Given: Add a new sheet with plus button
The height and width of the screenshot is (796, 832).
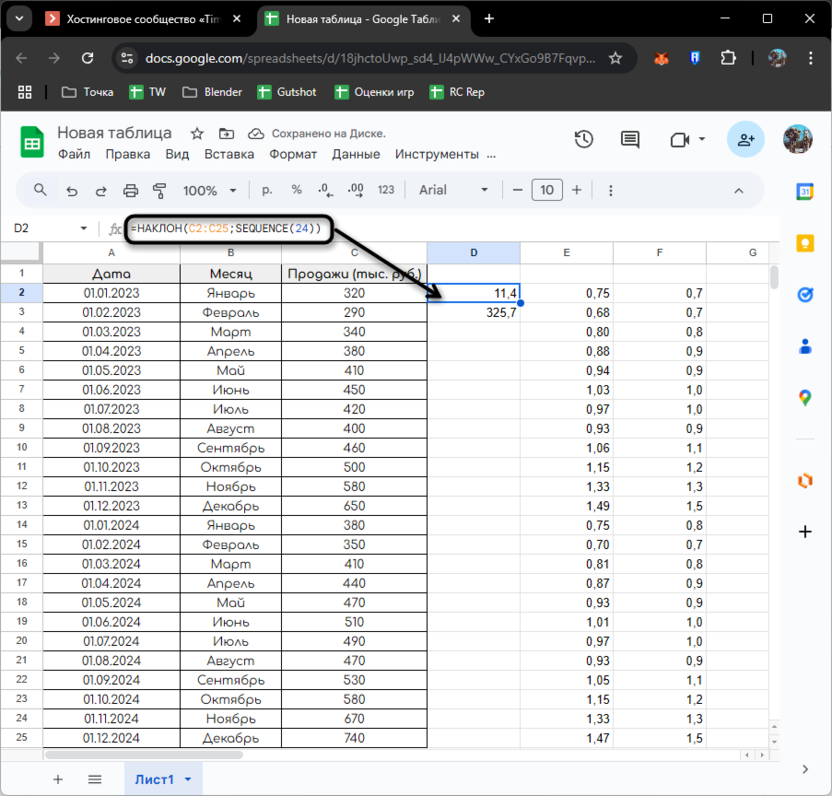Looking at the screenshot, I should pyautogui.click(x=58, y=779).
